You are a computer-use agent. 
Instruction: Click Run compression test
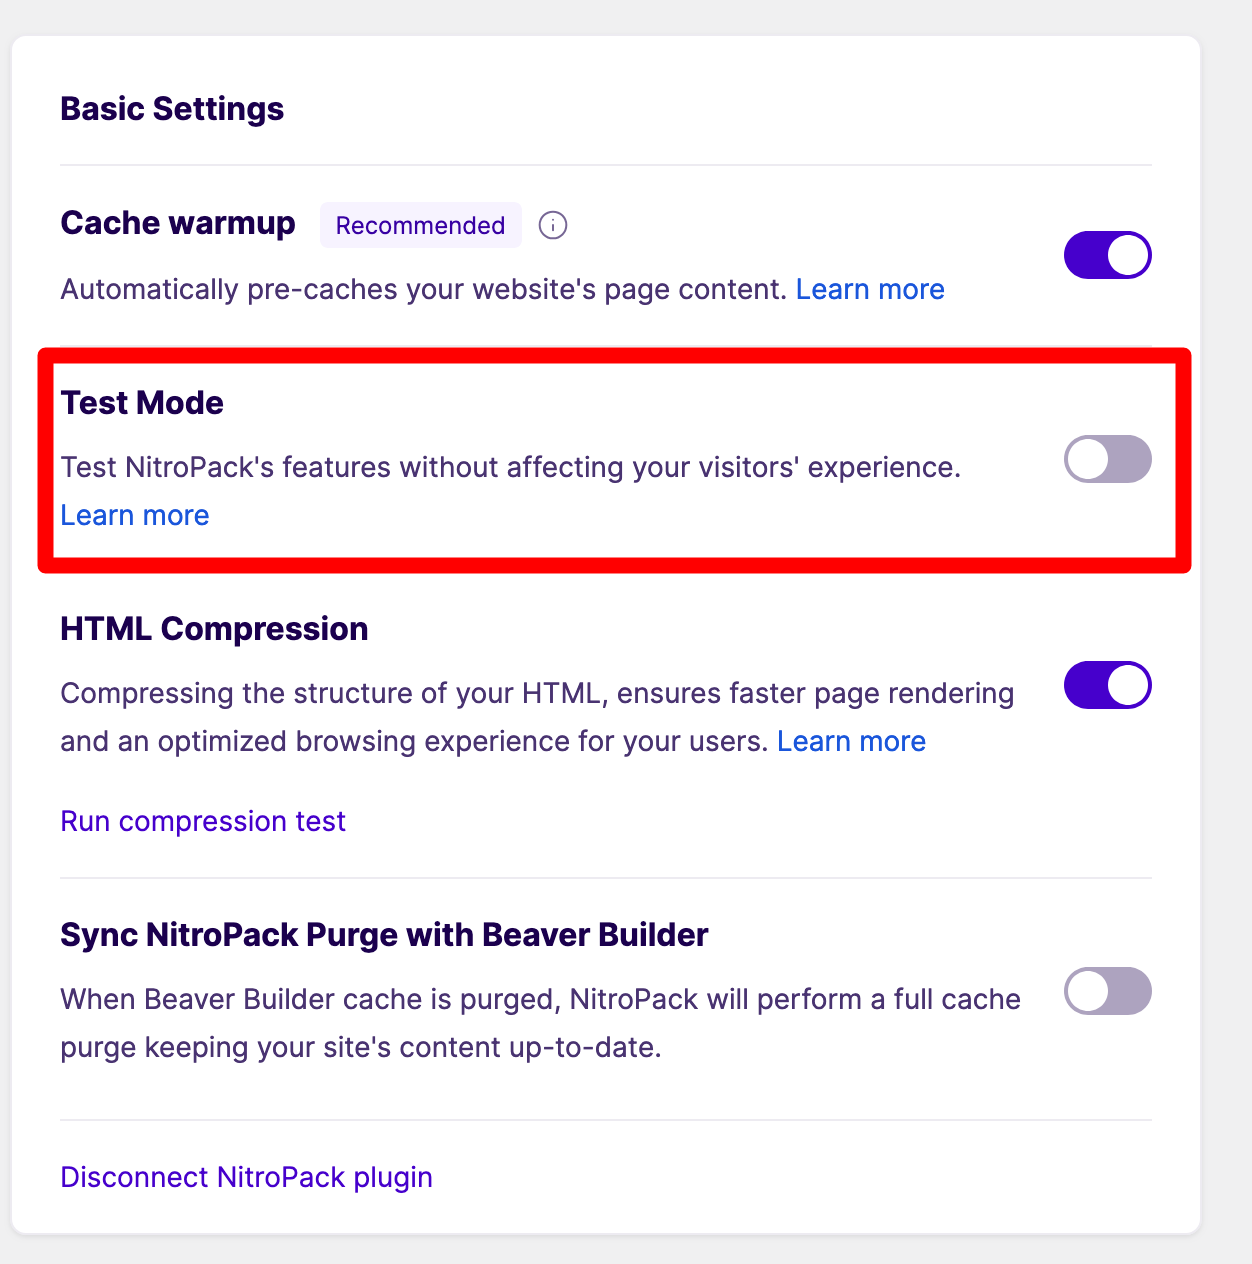[203, 821]
